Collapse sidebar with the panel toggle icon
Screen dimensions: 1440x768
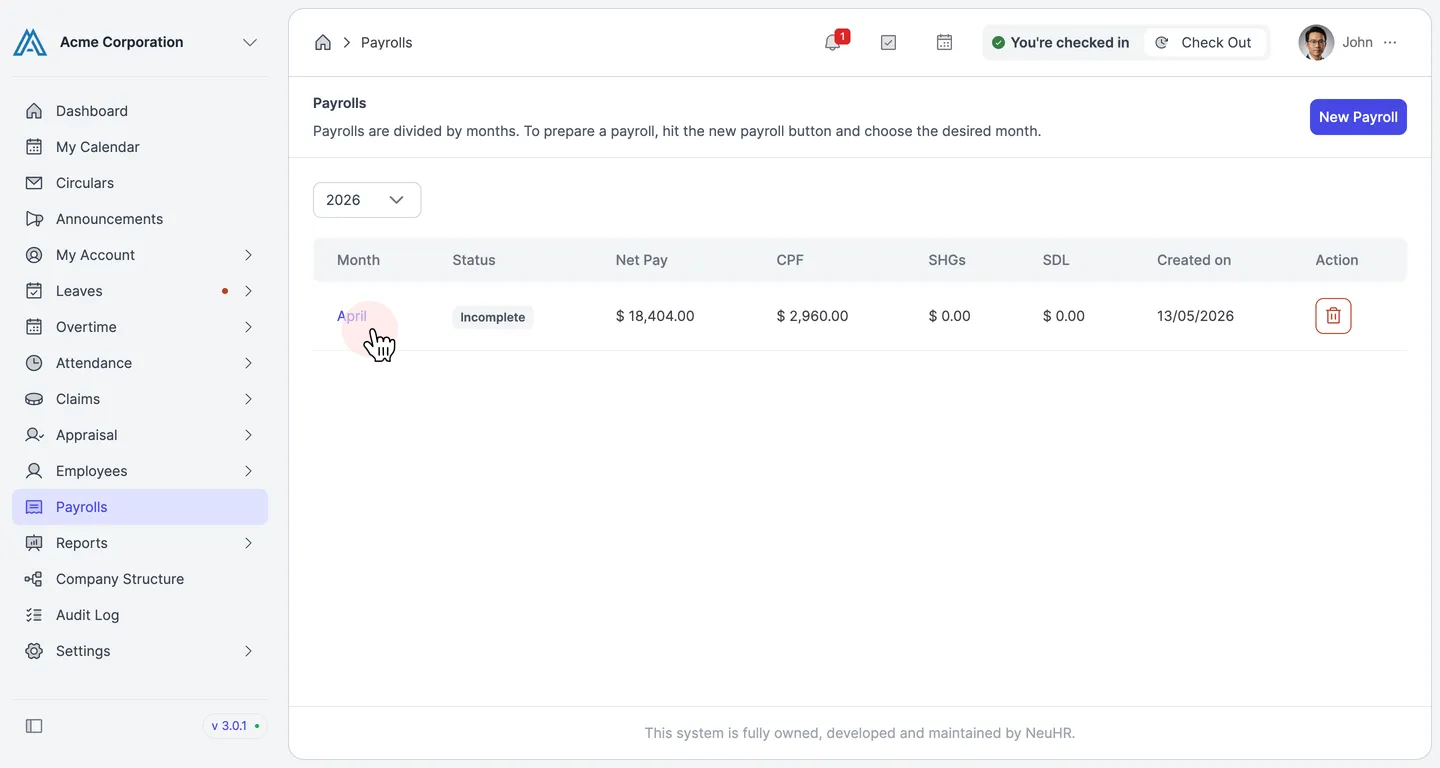tap(34, 726)
